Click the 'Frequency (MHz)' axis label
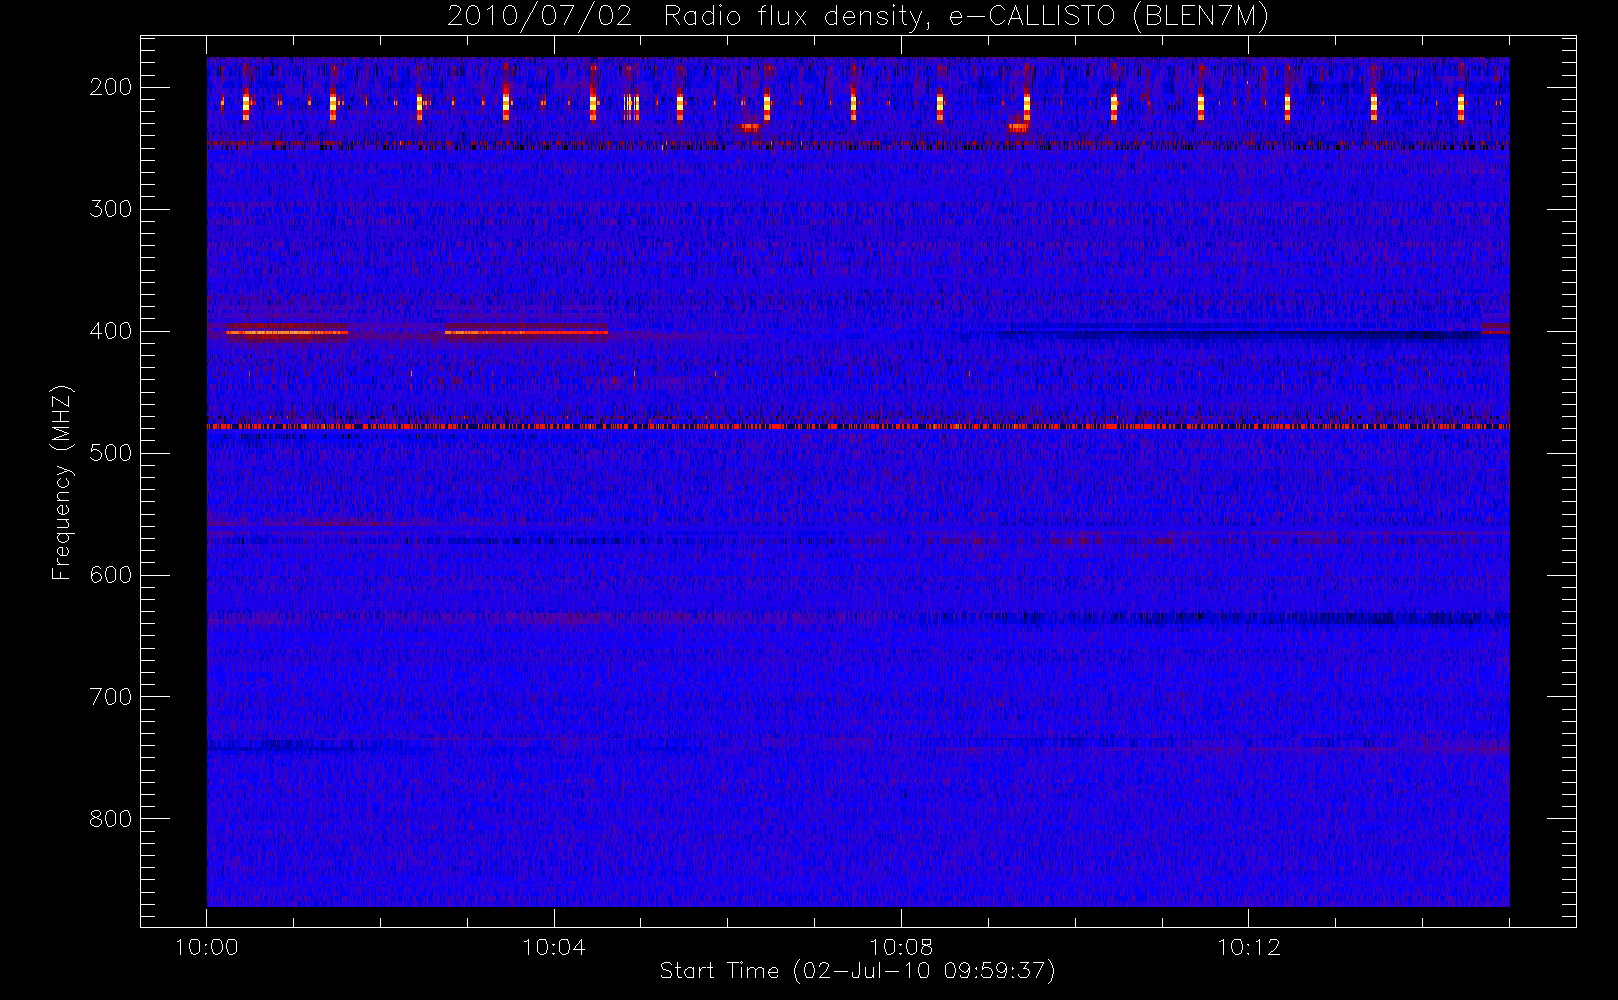Image resolution: width=1618 pixels, height=1000 pixels. tap(62, 482)
